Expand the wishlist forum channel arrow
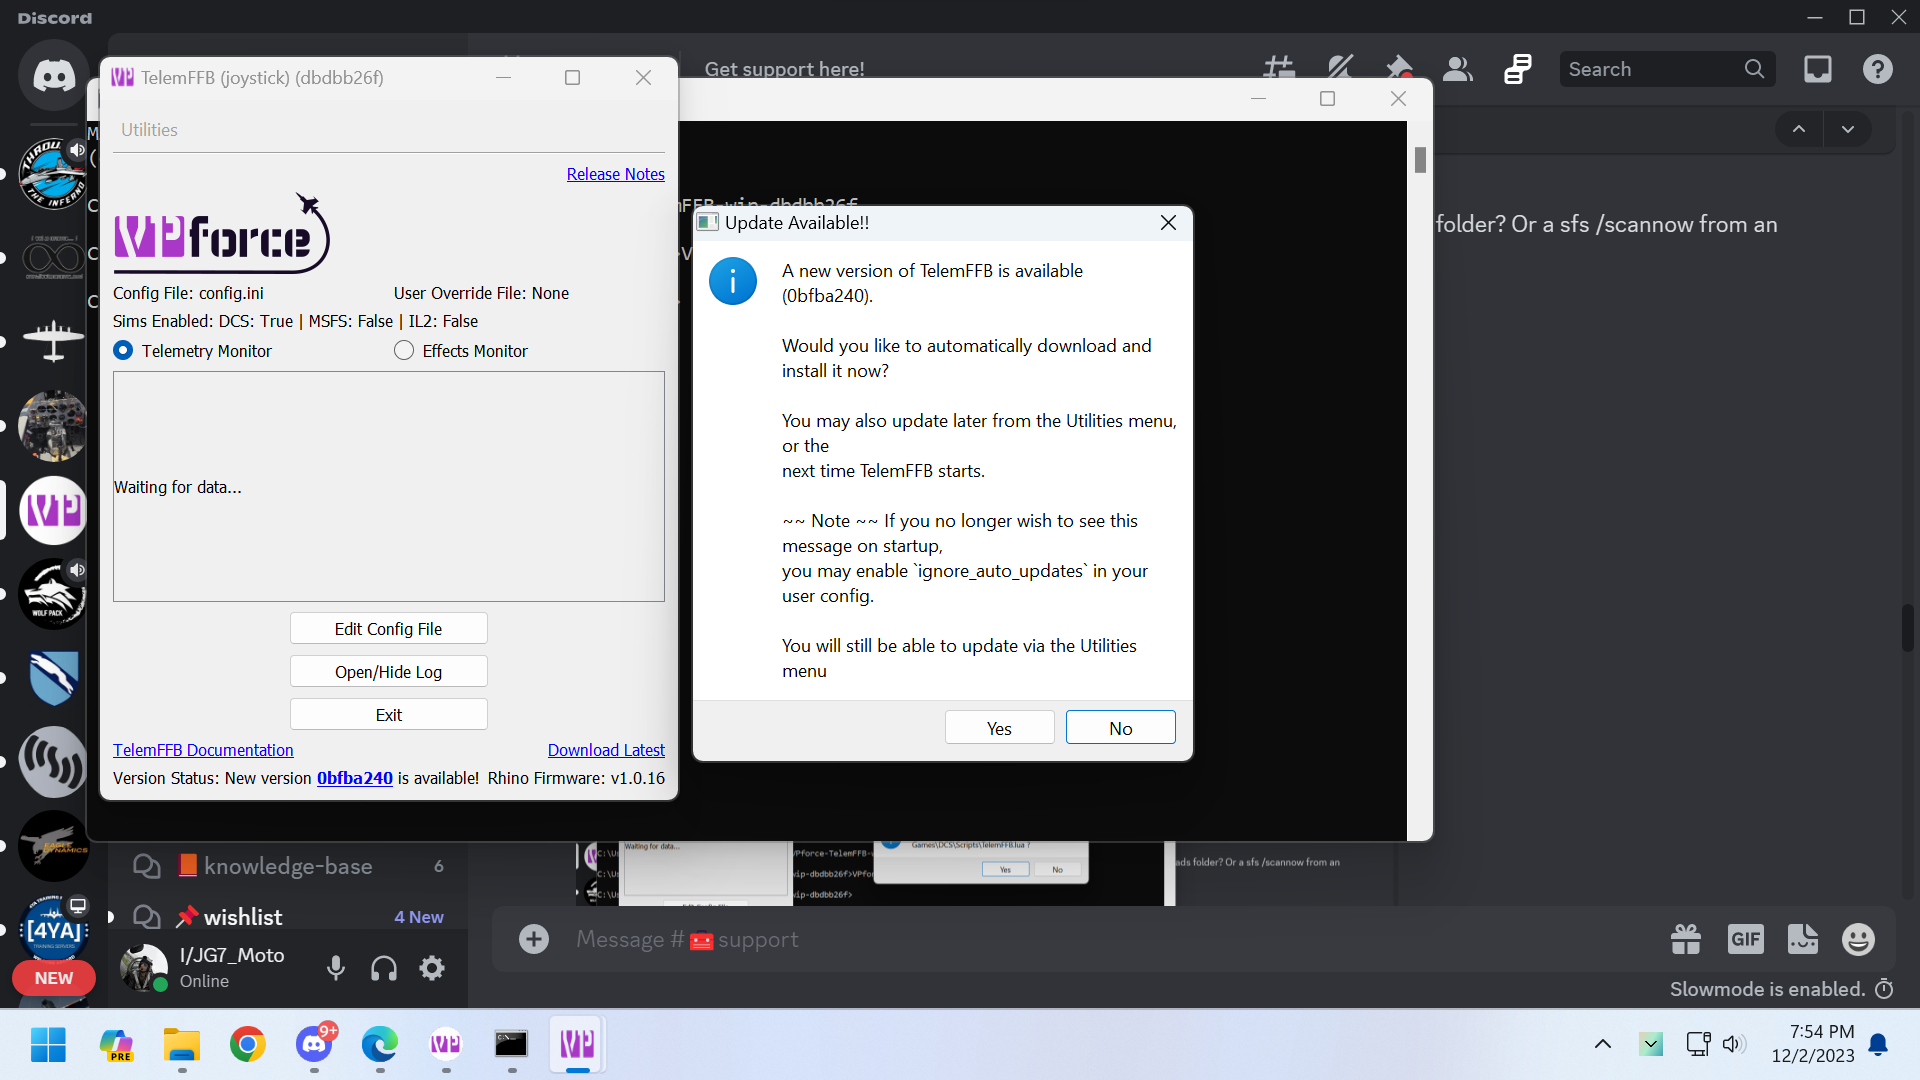Viewport: 1920px width, 1080px height. 110,917
